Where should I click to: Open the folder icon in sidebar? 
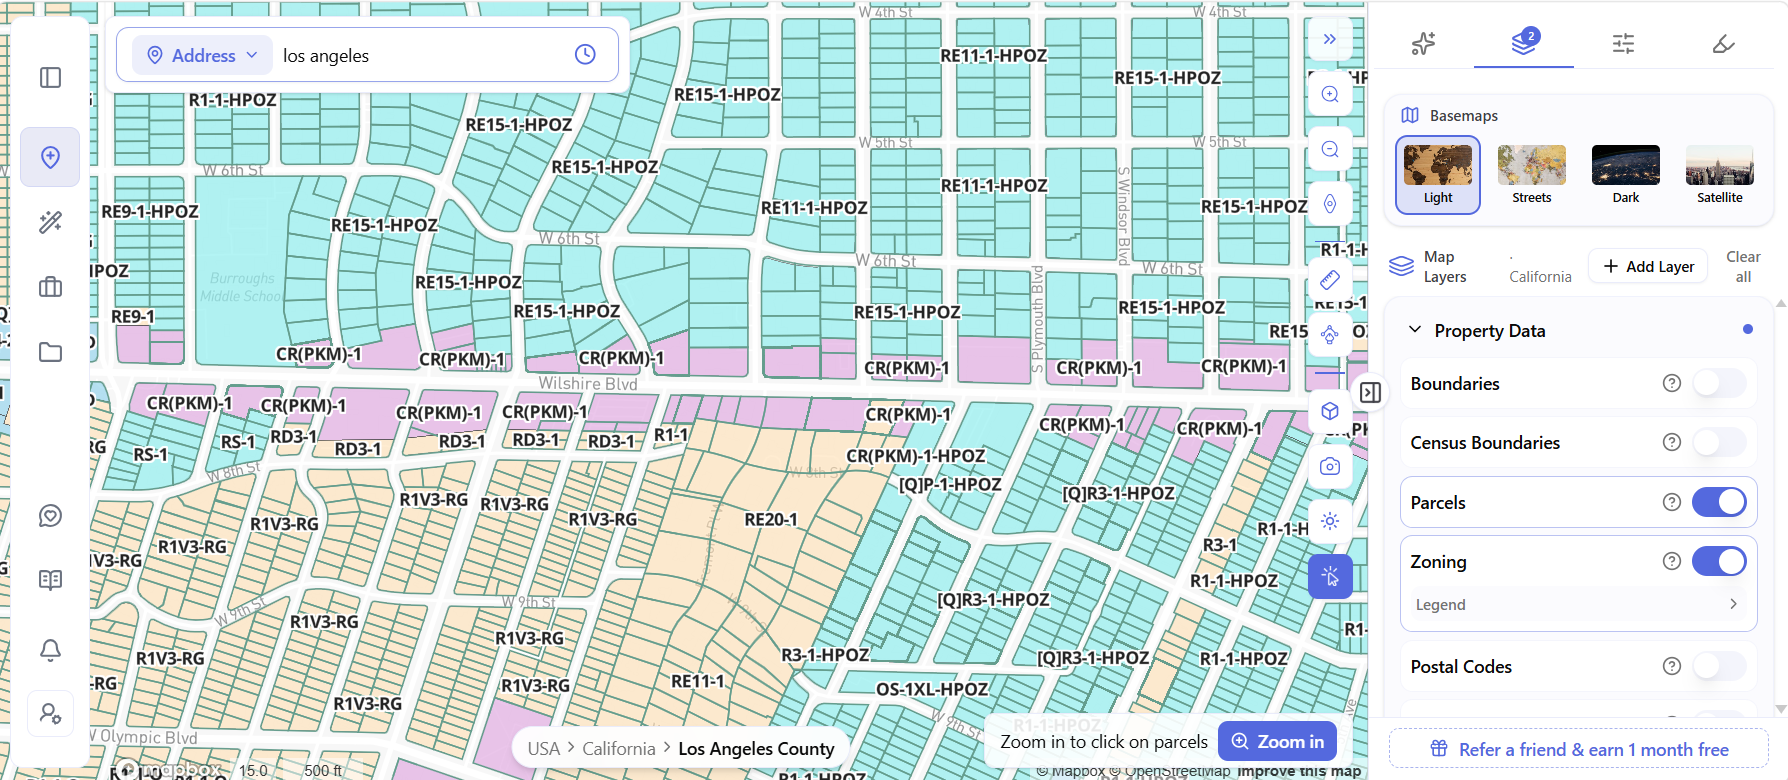pyautogui.click(x=50, y=352)
